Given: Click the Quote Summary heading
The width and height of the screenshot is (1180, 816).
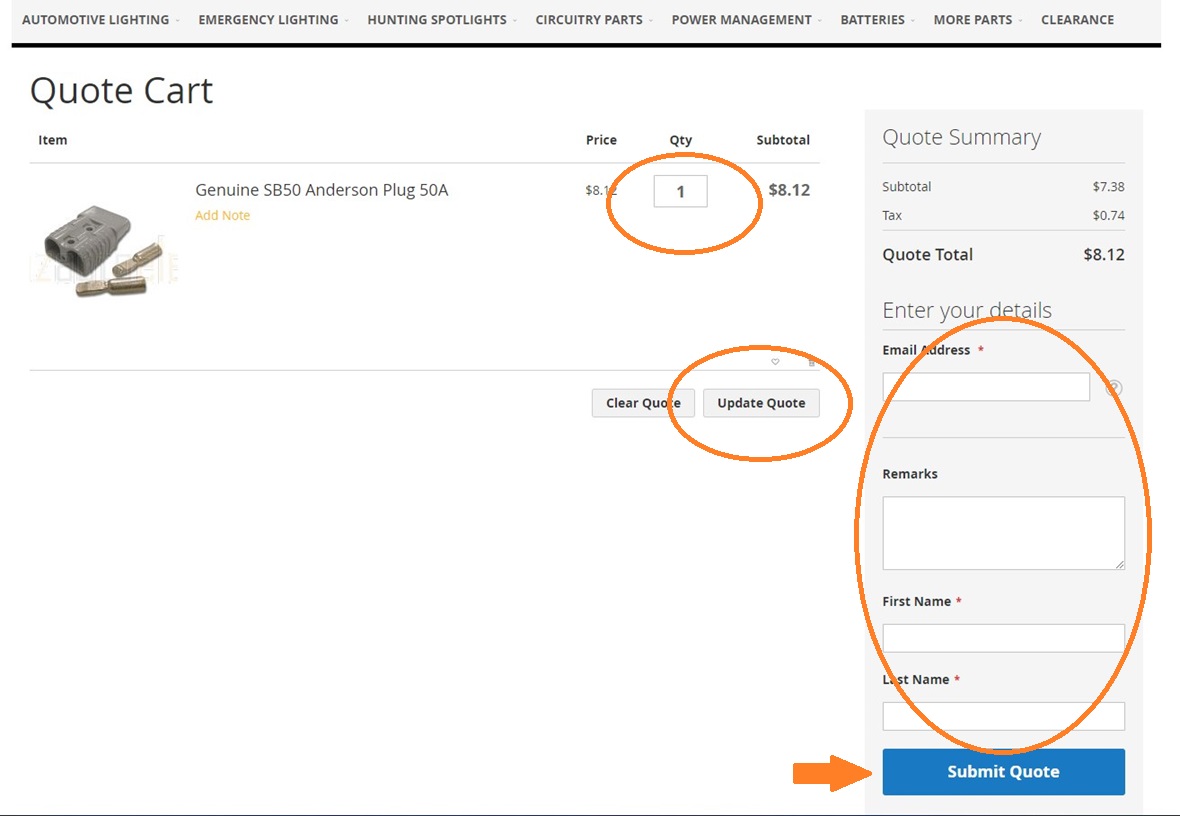Looking at the screenshot, I should (962, 137).
